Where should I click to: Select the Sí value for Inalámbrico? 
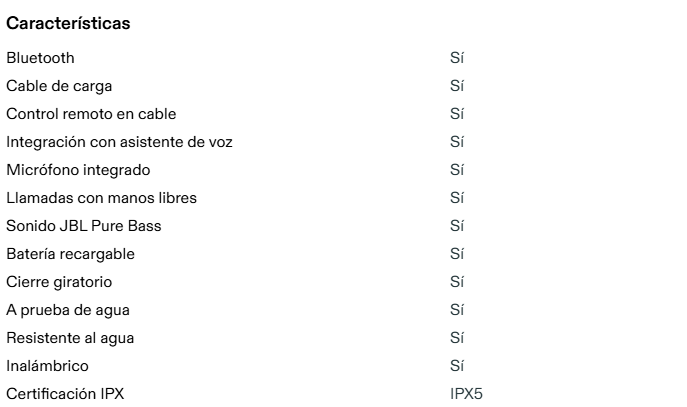click(457, 366)
